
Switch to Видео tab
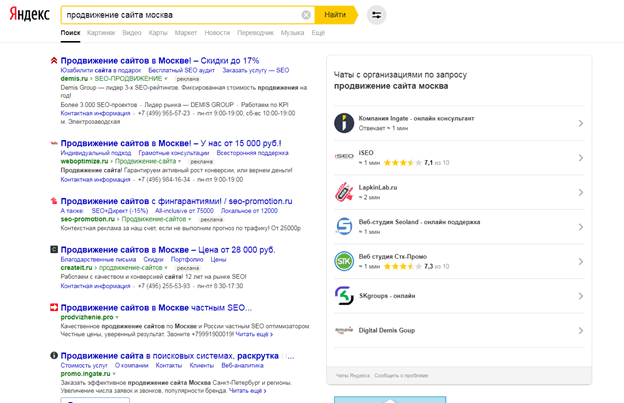pos(132,33)
